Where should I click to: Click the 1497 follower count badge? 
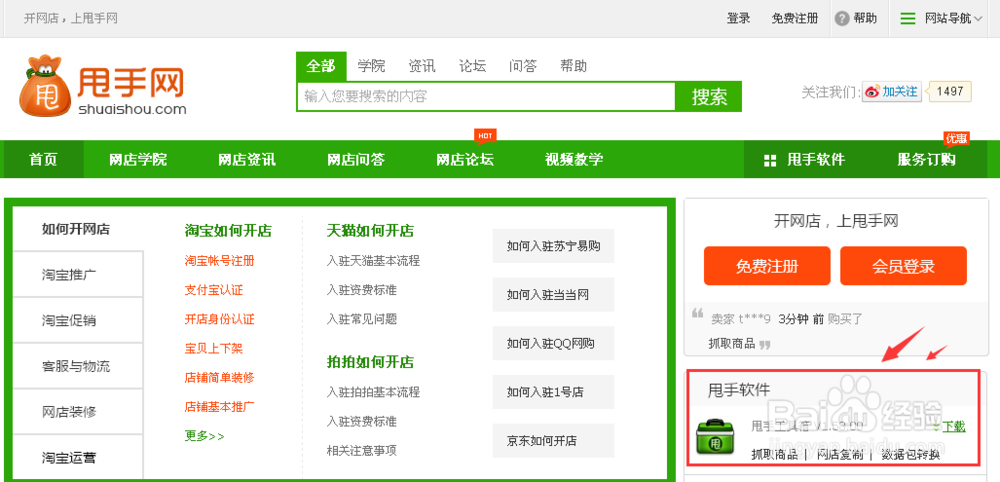[950, 92]
